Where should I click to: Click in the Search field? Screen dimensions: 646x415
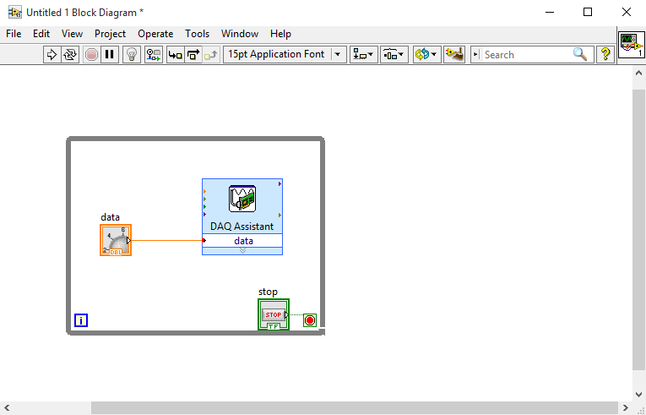tap(527, 55)
